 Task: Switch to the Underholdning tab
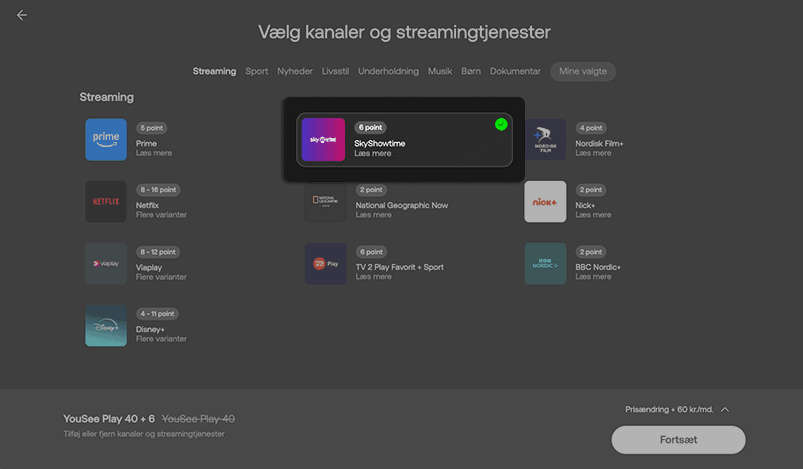tap(388, 71)
